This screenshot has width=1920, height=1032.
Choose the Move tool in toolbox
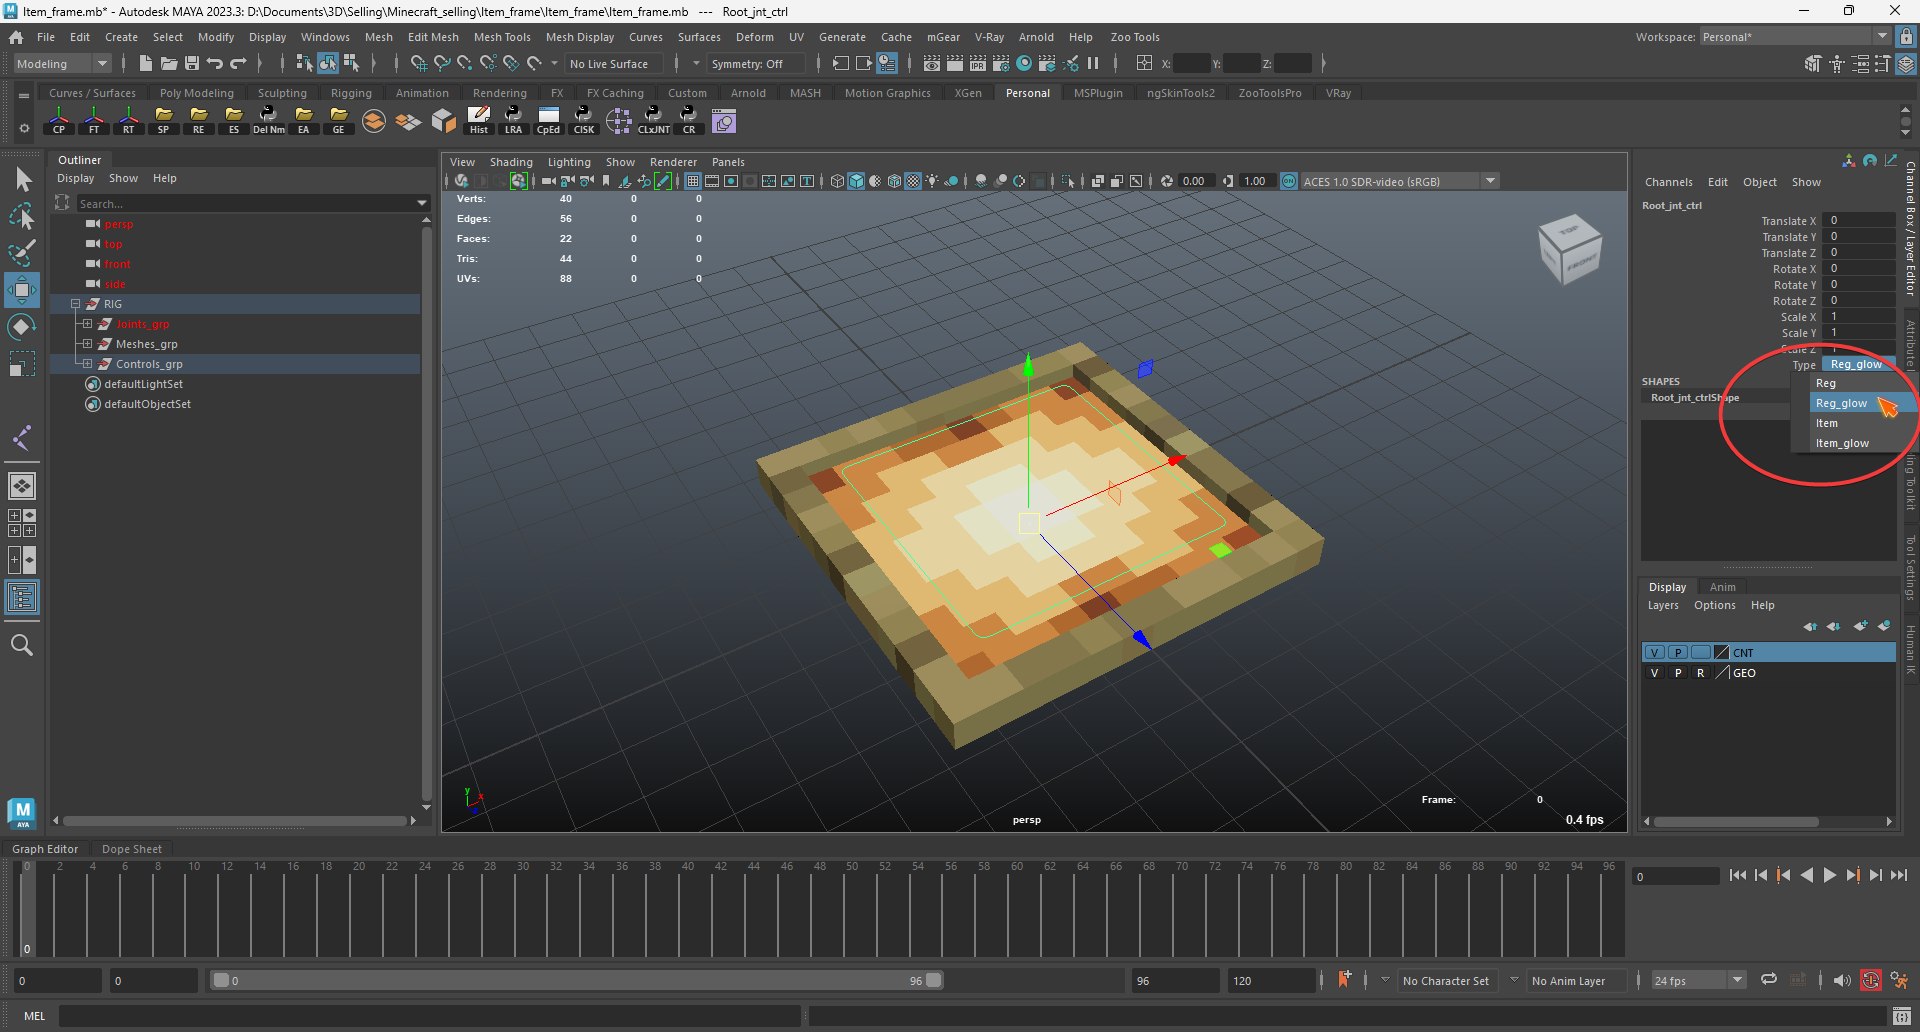point(22,290)
